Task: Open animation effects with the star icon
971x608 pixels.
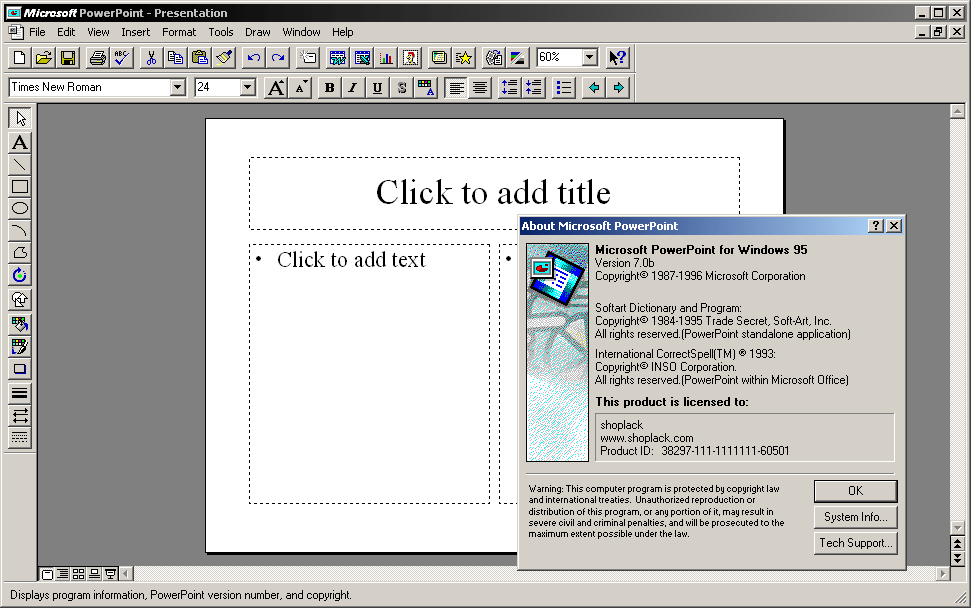Action: coord(463,58)
